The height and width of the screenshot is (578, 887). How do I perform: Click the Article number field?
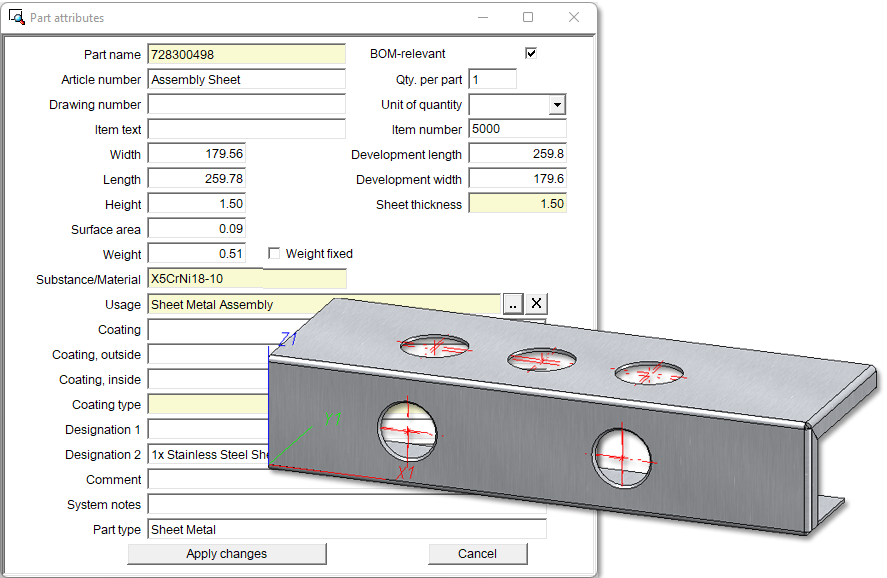coord(247,79)
